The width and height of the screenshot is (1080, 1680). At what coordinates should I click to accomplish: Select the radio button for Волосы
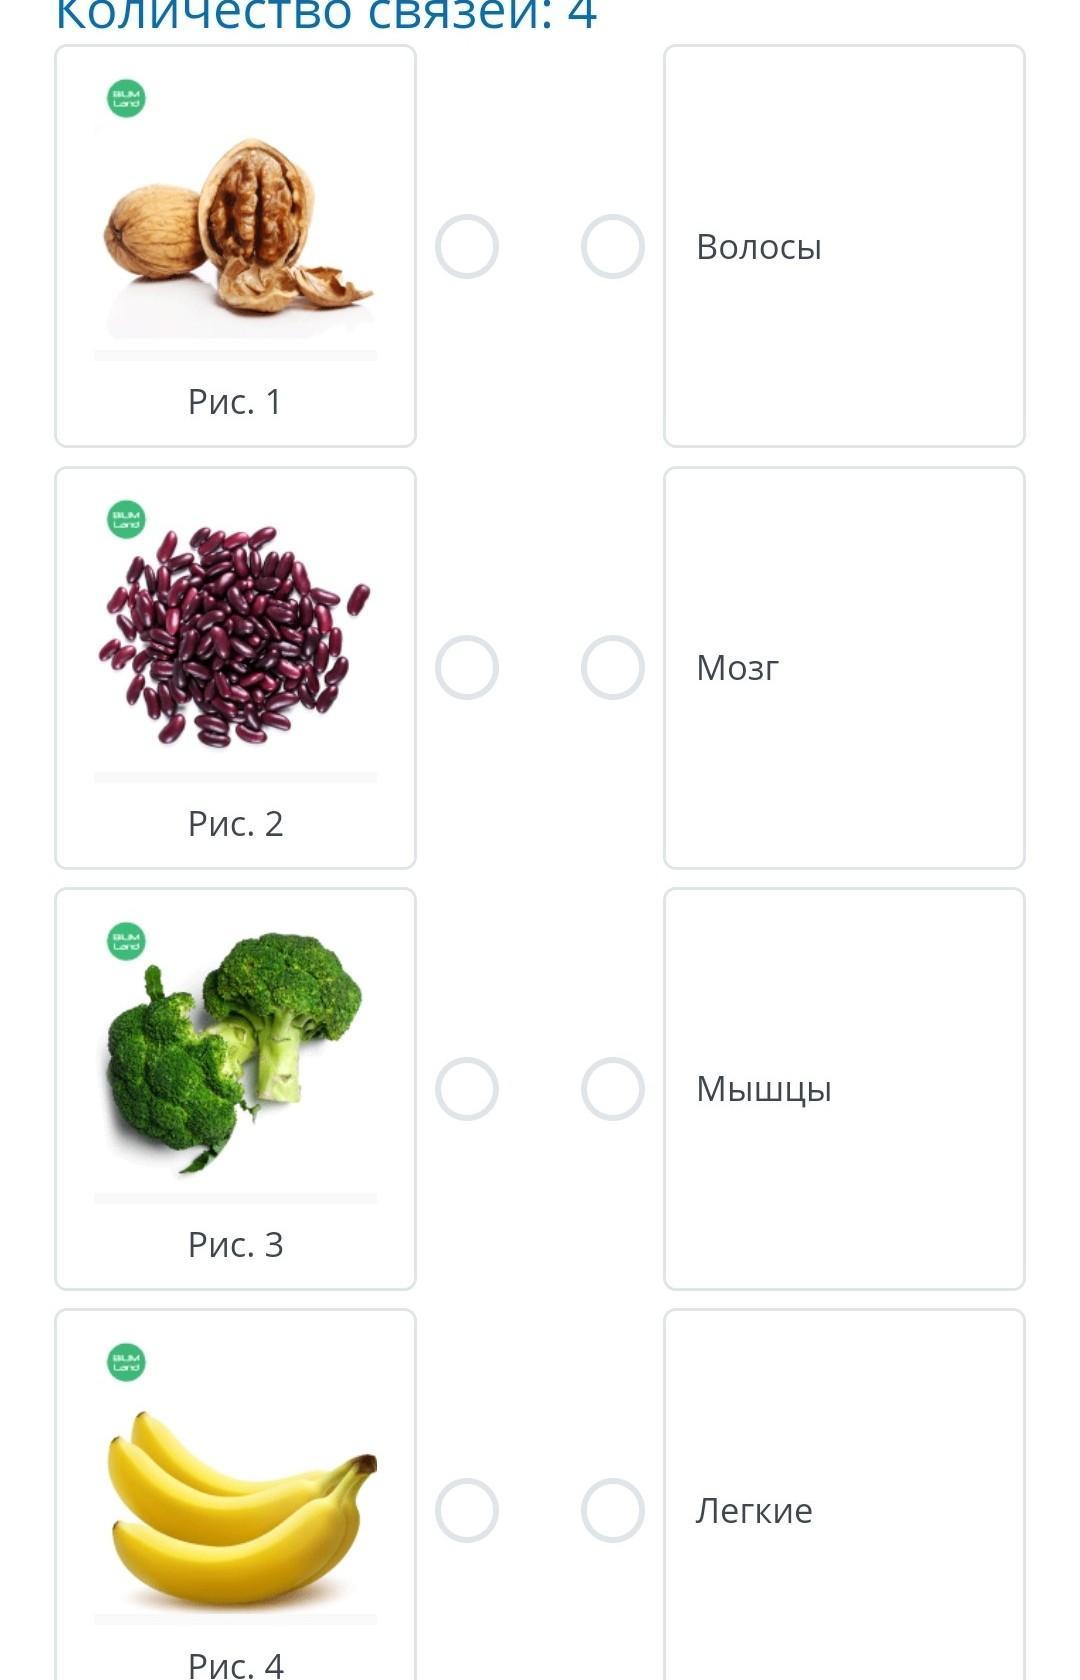click(x=612, y=246)
